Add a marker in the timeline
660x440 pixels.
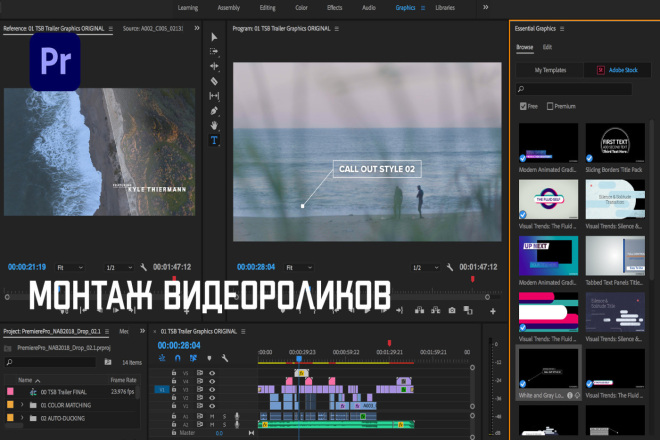pyautogui.click(x=209, y=358)
